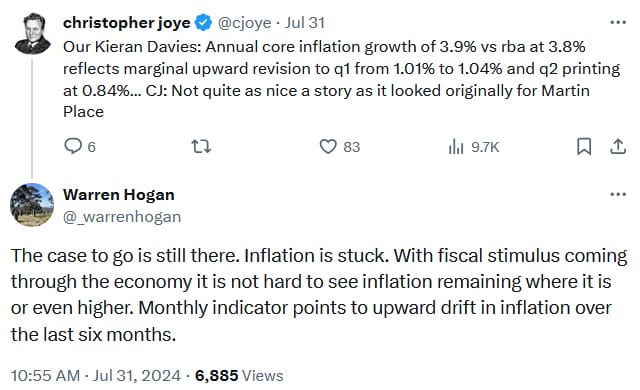The width and height of the screenshot is (640, 390).
Task: Open replies on christopher joye's tweet
Action: point(80,146)
